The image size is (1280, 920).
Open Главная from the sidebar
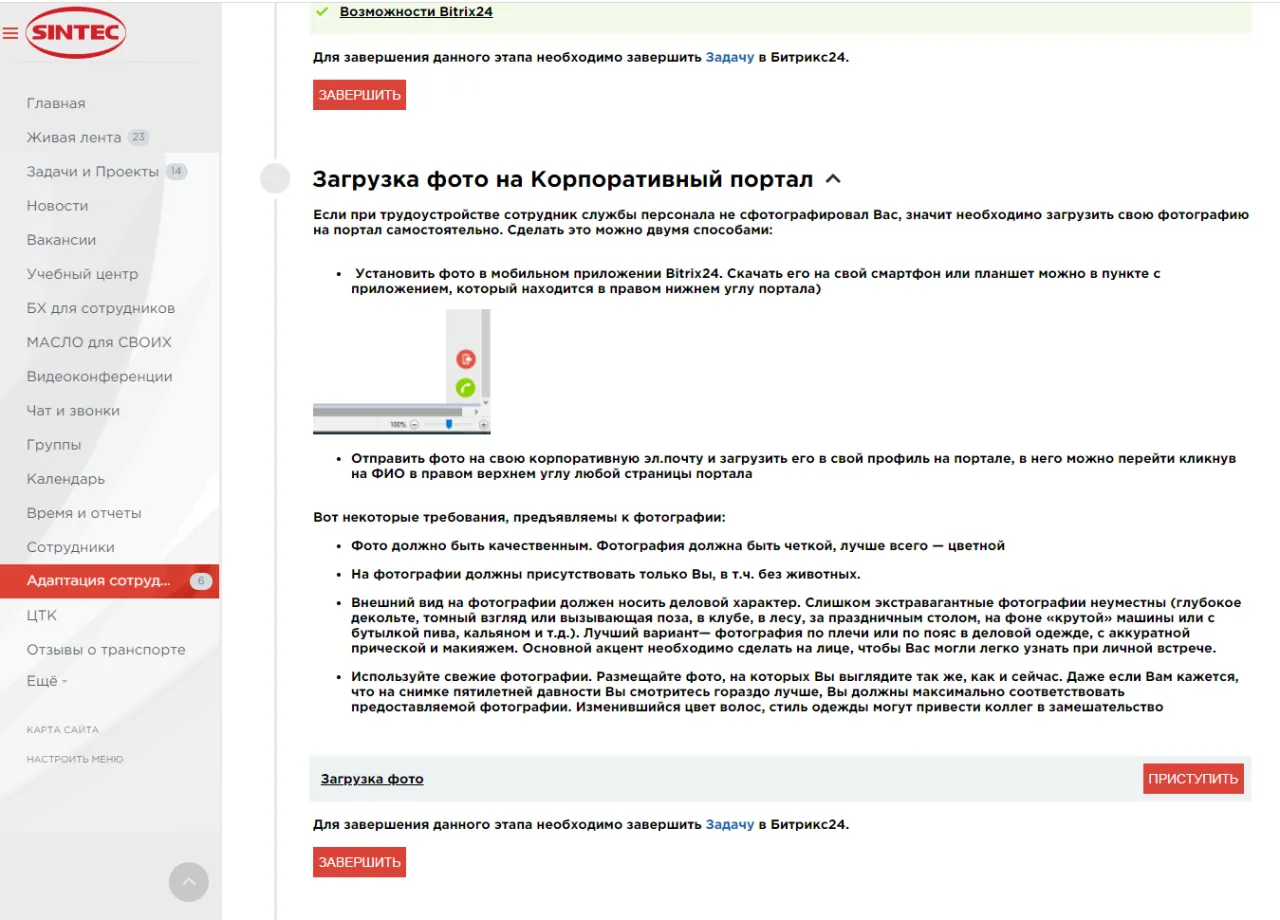[x=55, y=103]
